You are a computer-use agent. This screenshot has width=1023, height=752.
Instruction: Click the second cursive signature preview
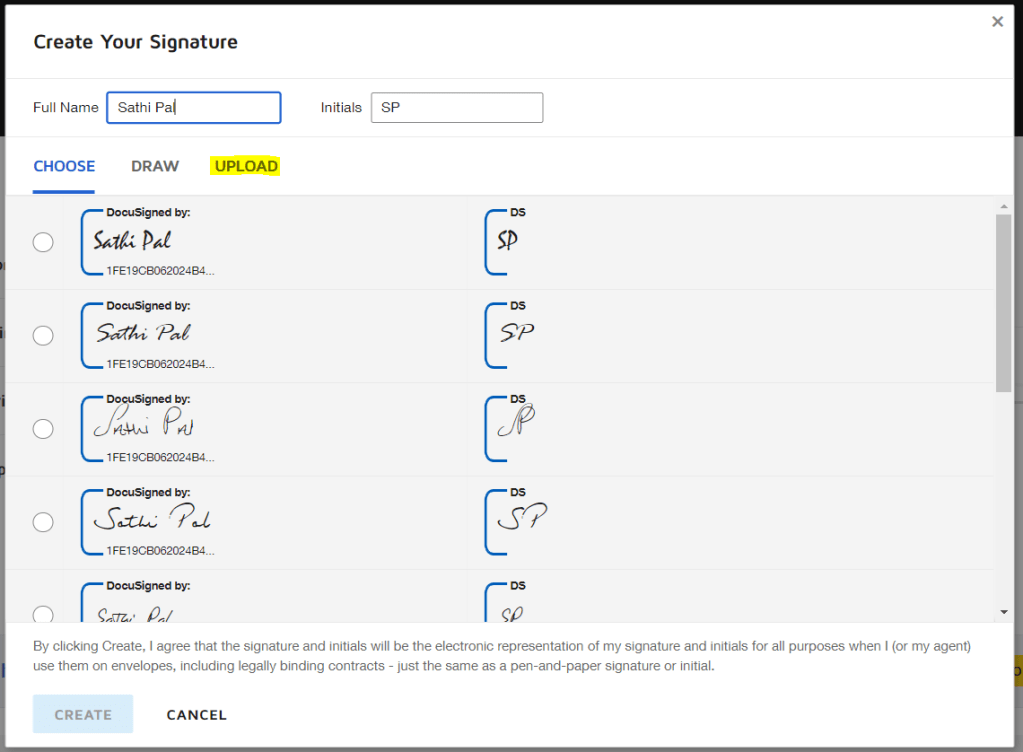point(143,333)
